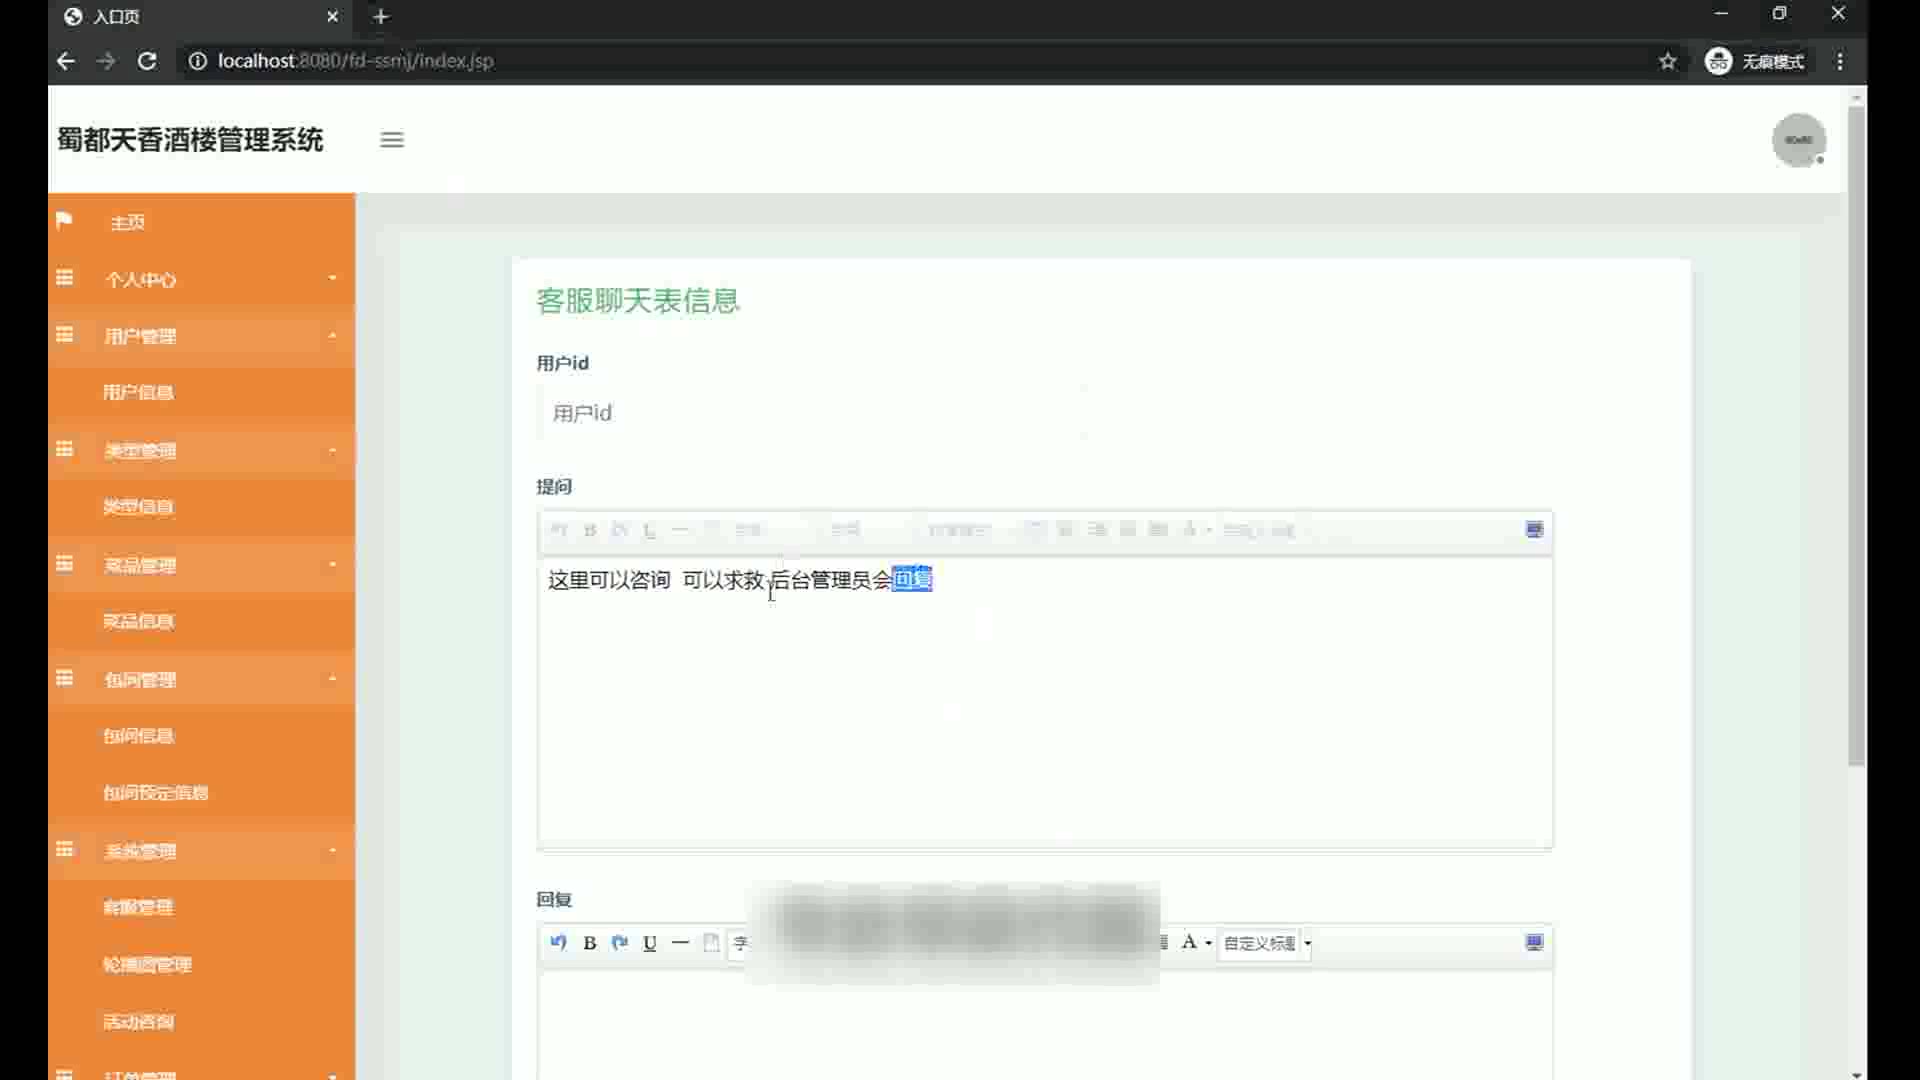This screenshot has height=1080, width=1920.
Task: Open 包间预定信息 in sidebar
Action: click(155, 792)
